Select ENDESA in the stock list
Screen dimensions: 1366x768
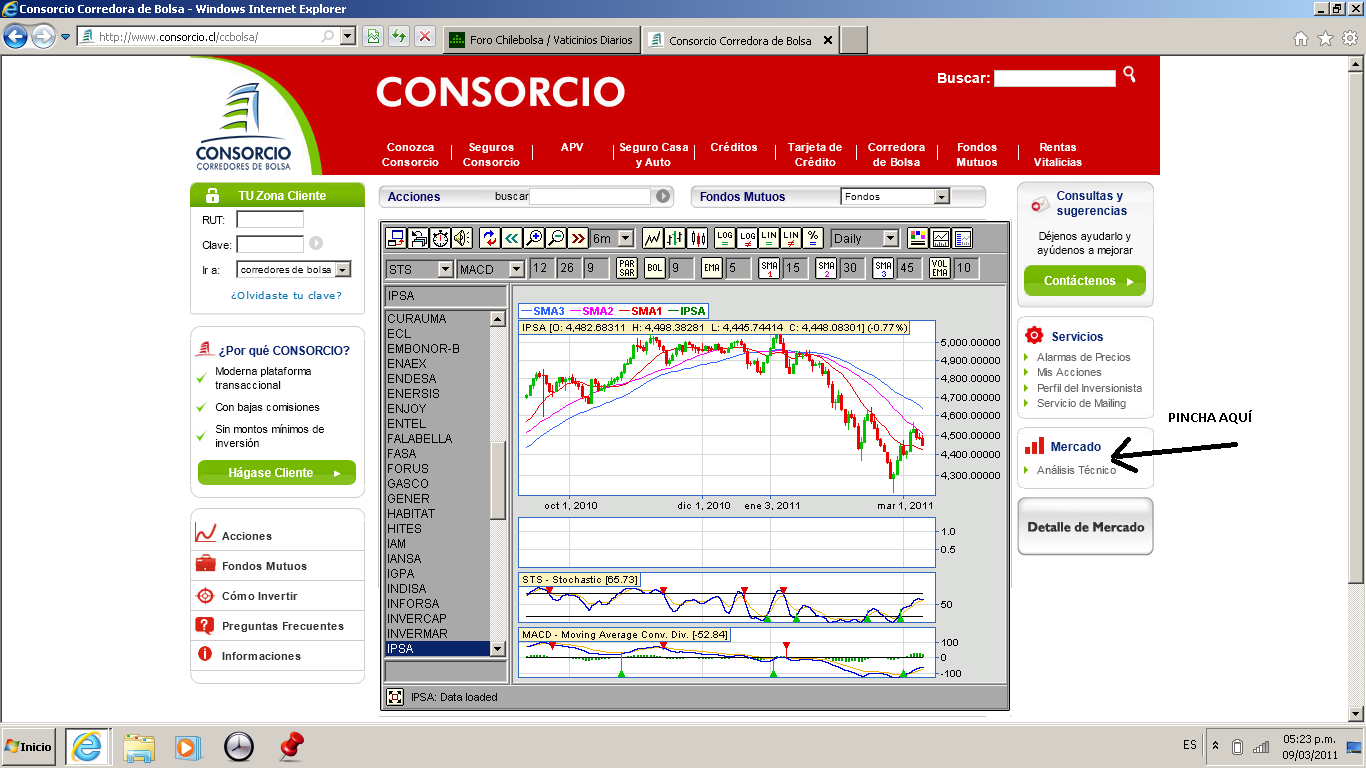pyautogui.click(x=412, y=379)
